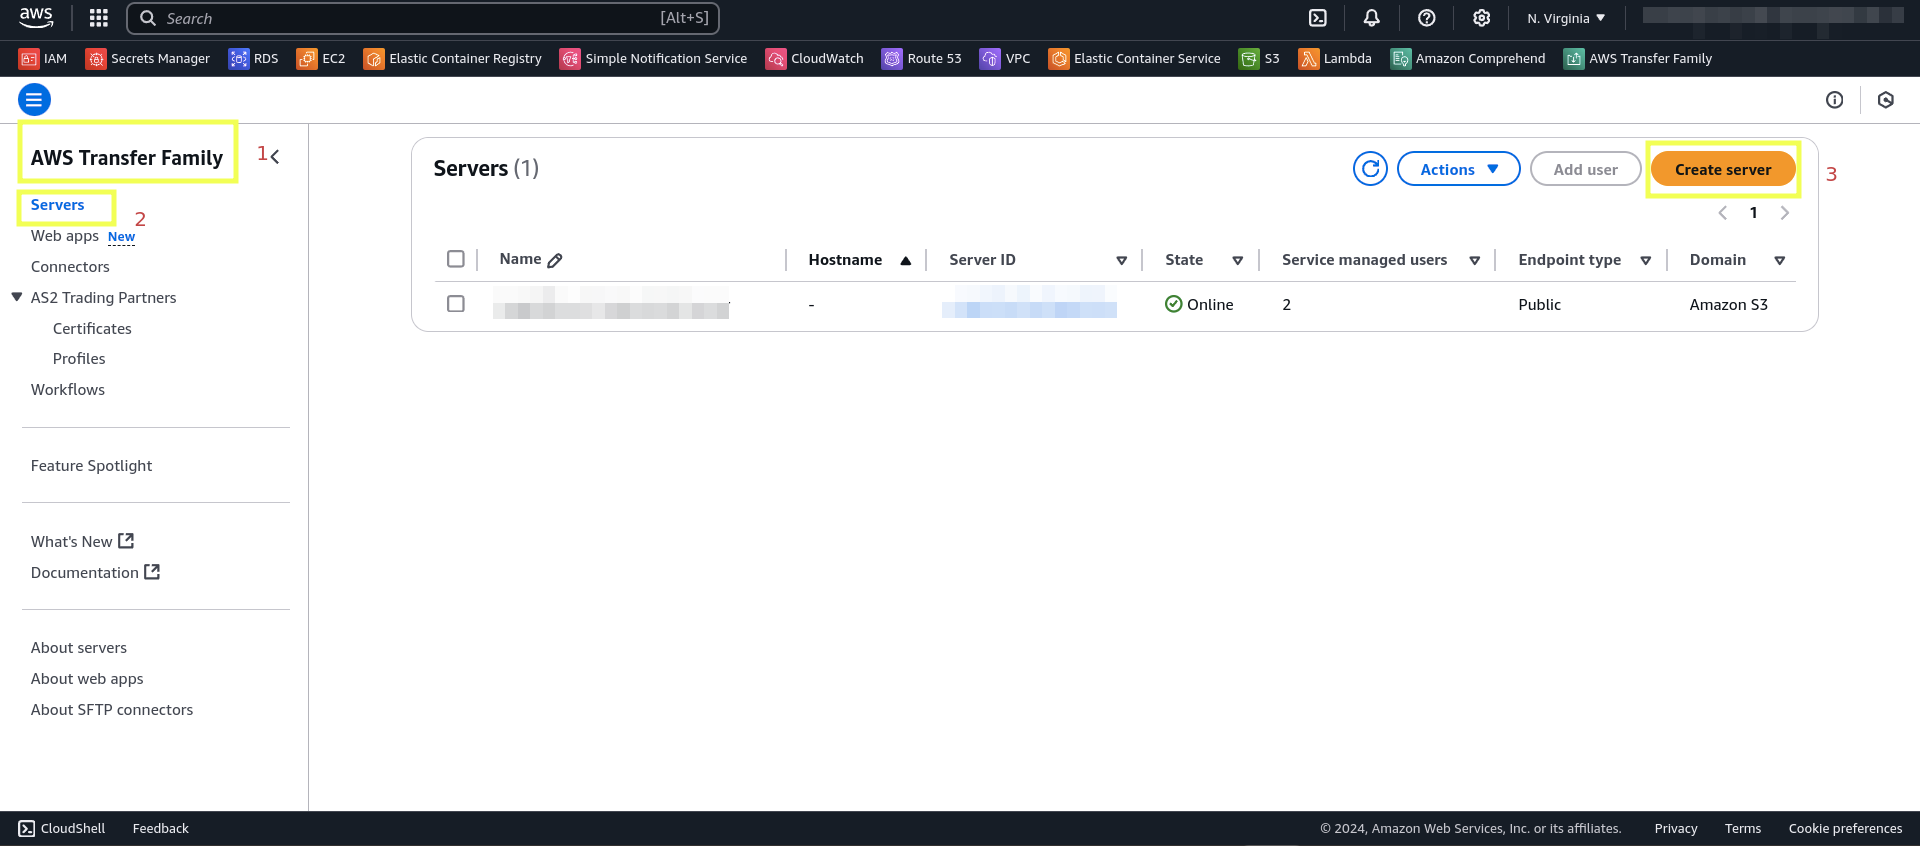Open Simple Notification Service shortcut
Image resolution: width=1920 pixels, height=846 pixels.
pyautogui.click(x=654, y=59)
